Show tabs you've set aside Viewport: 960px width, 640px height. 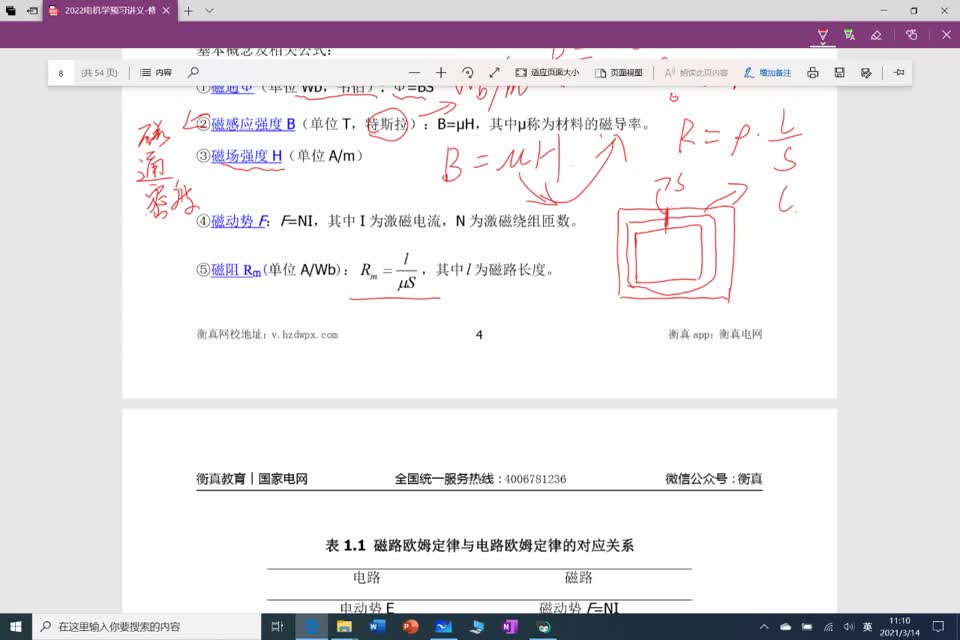click(x=10, y=10)
